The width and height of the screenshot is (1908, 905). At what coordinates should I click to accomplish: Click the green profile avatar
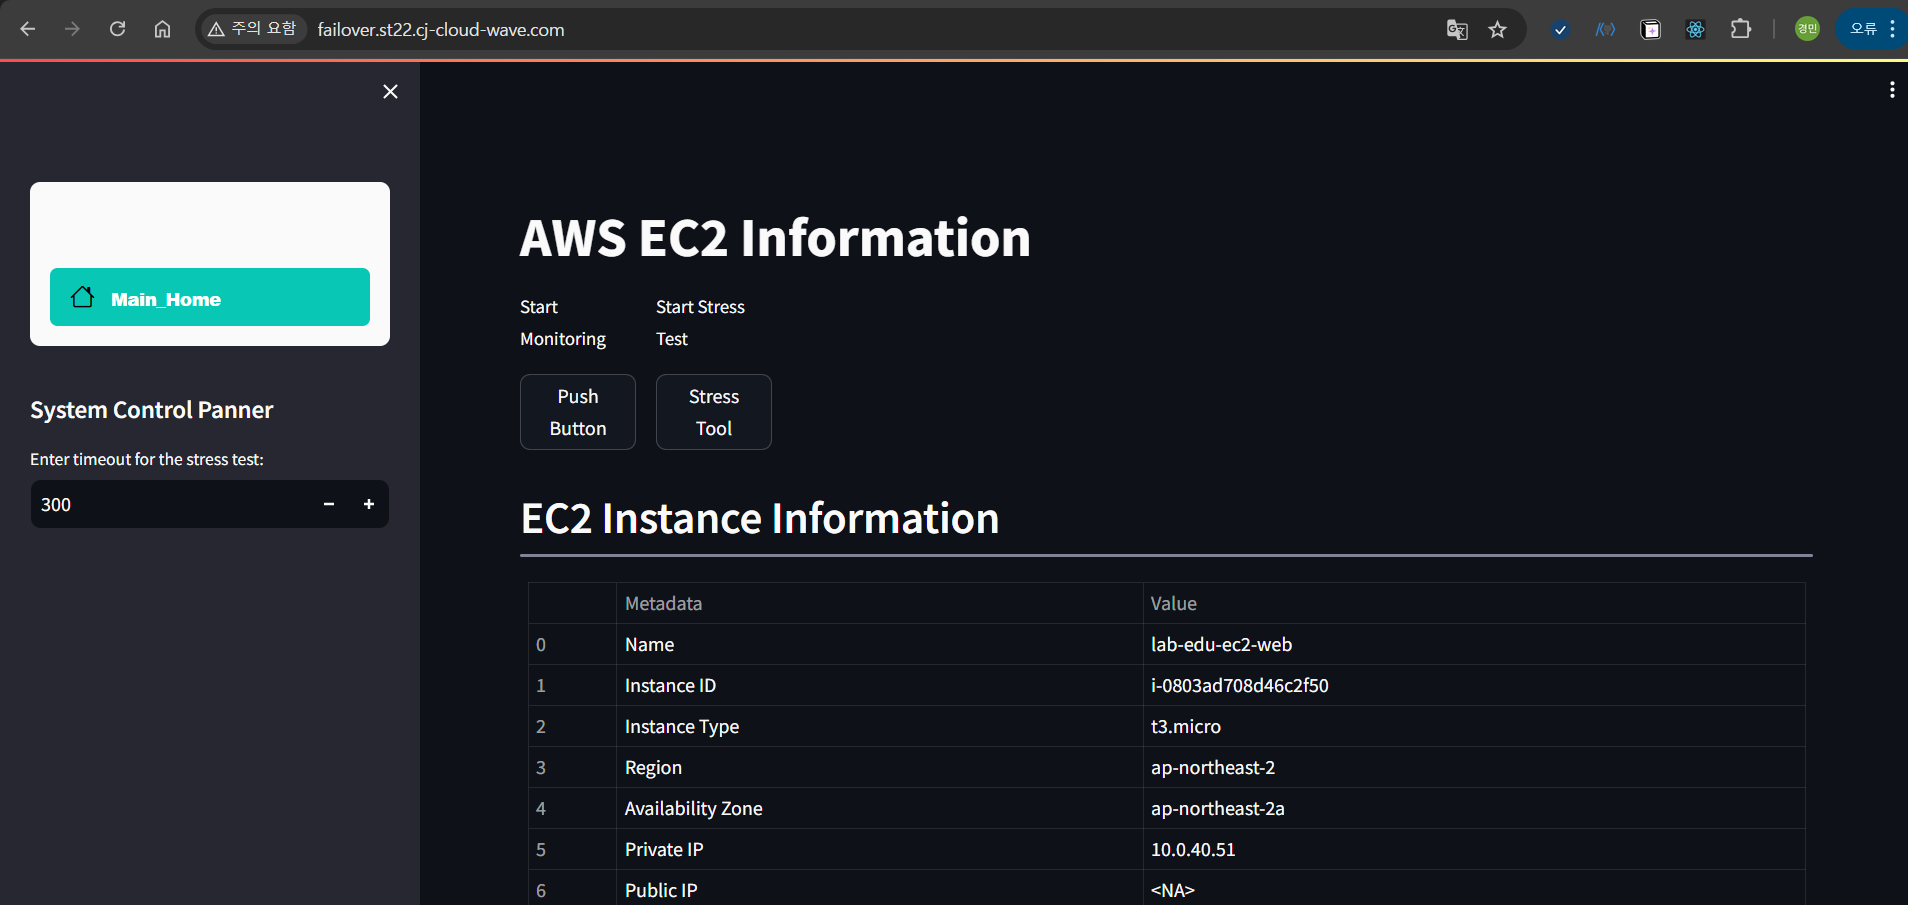click(x=1807, y=29)
